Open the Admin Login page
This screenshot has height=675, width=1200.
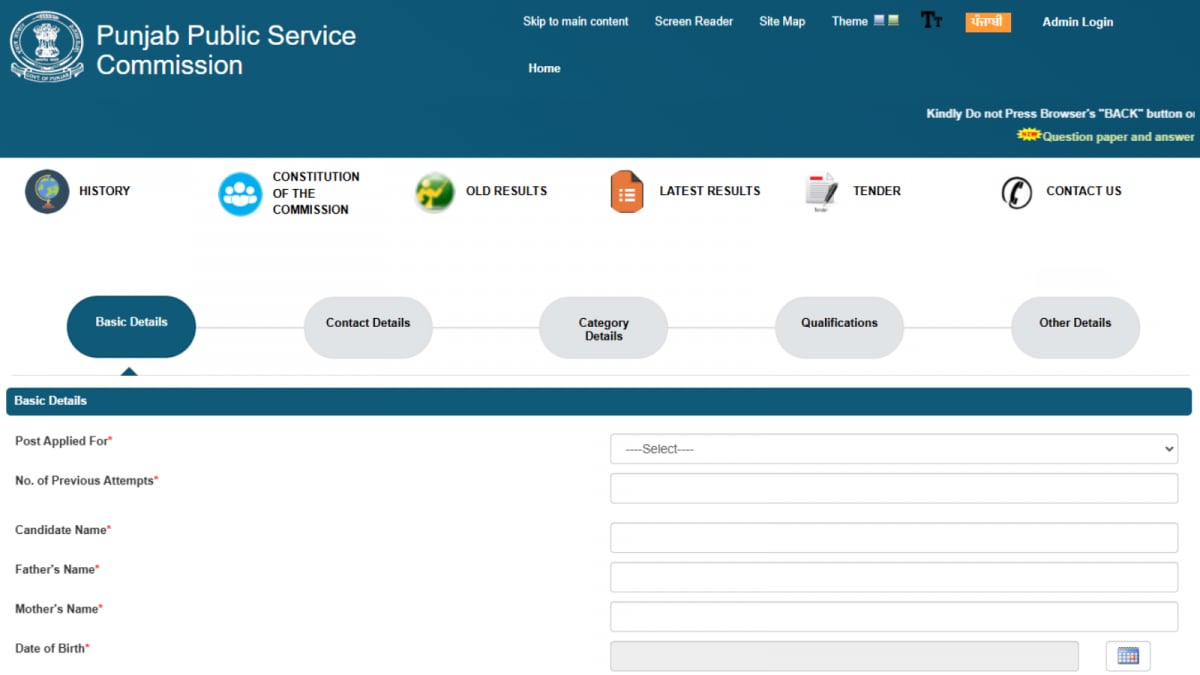1077,21
